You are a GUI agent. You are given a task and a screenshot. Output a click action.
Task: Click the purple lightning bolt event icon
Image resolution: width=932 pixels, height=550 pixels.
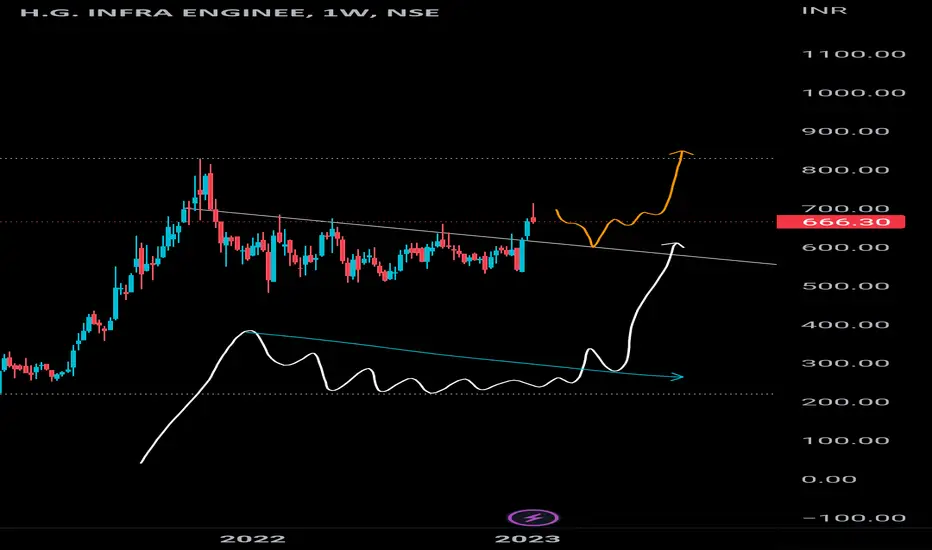533,518
